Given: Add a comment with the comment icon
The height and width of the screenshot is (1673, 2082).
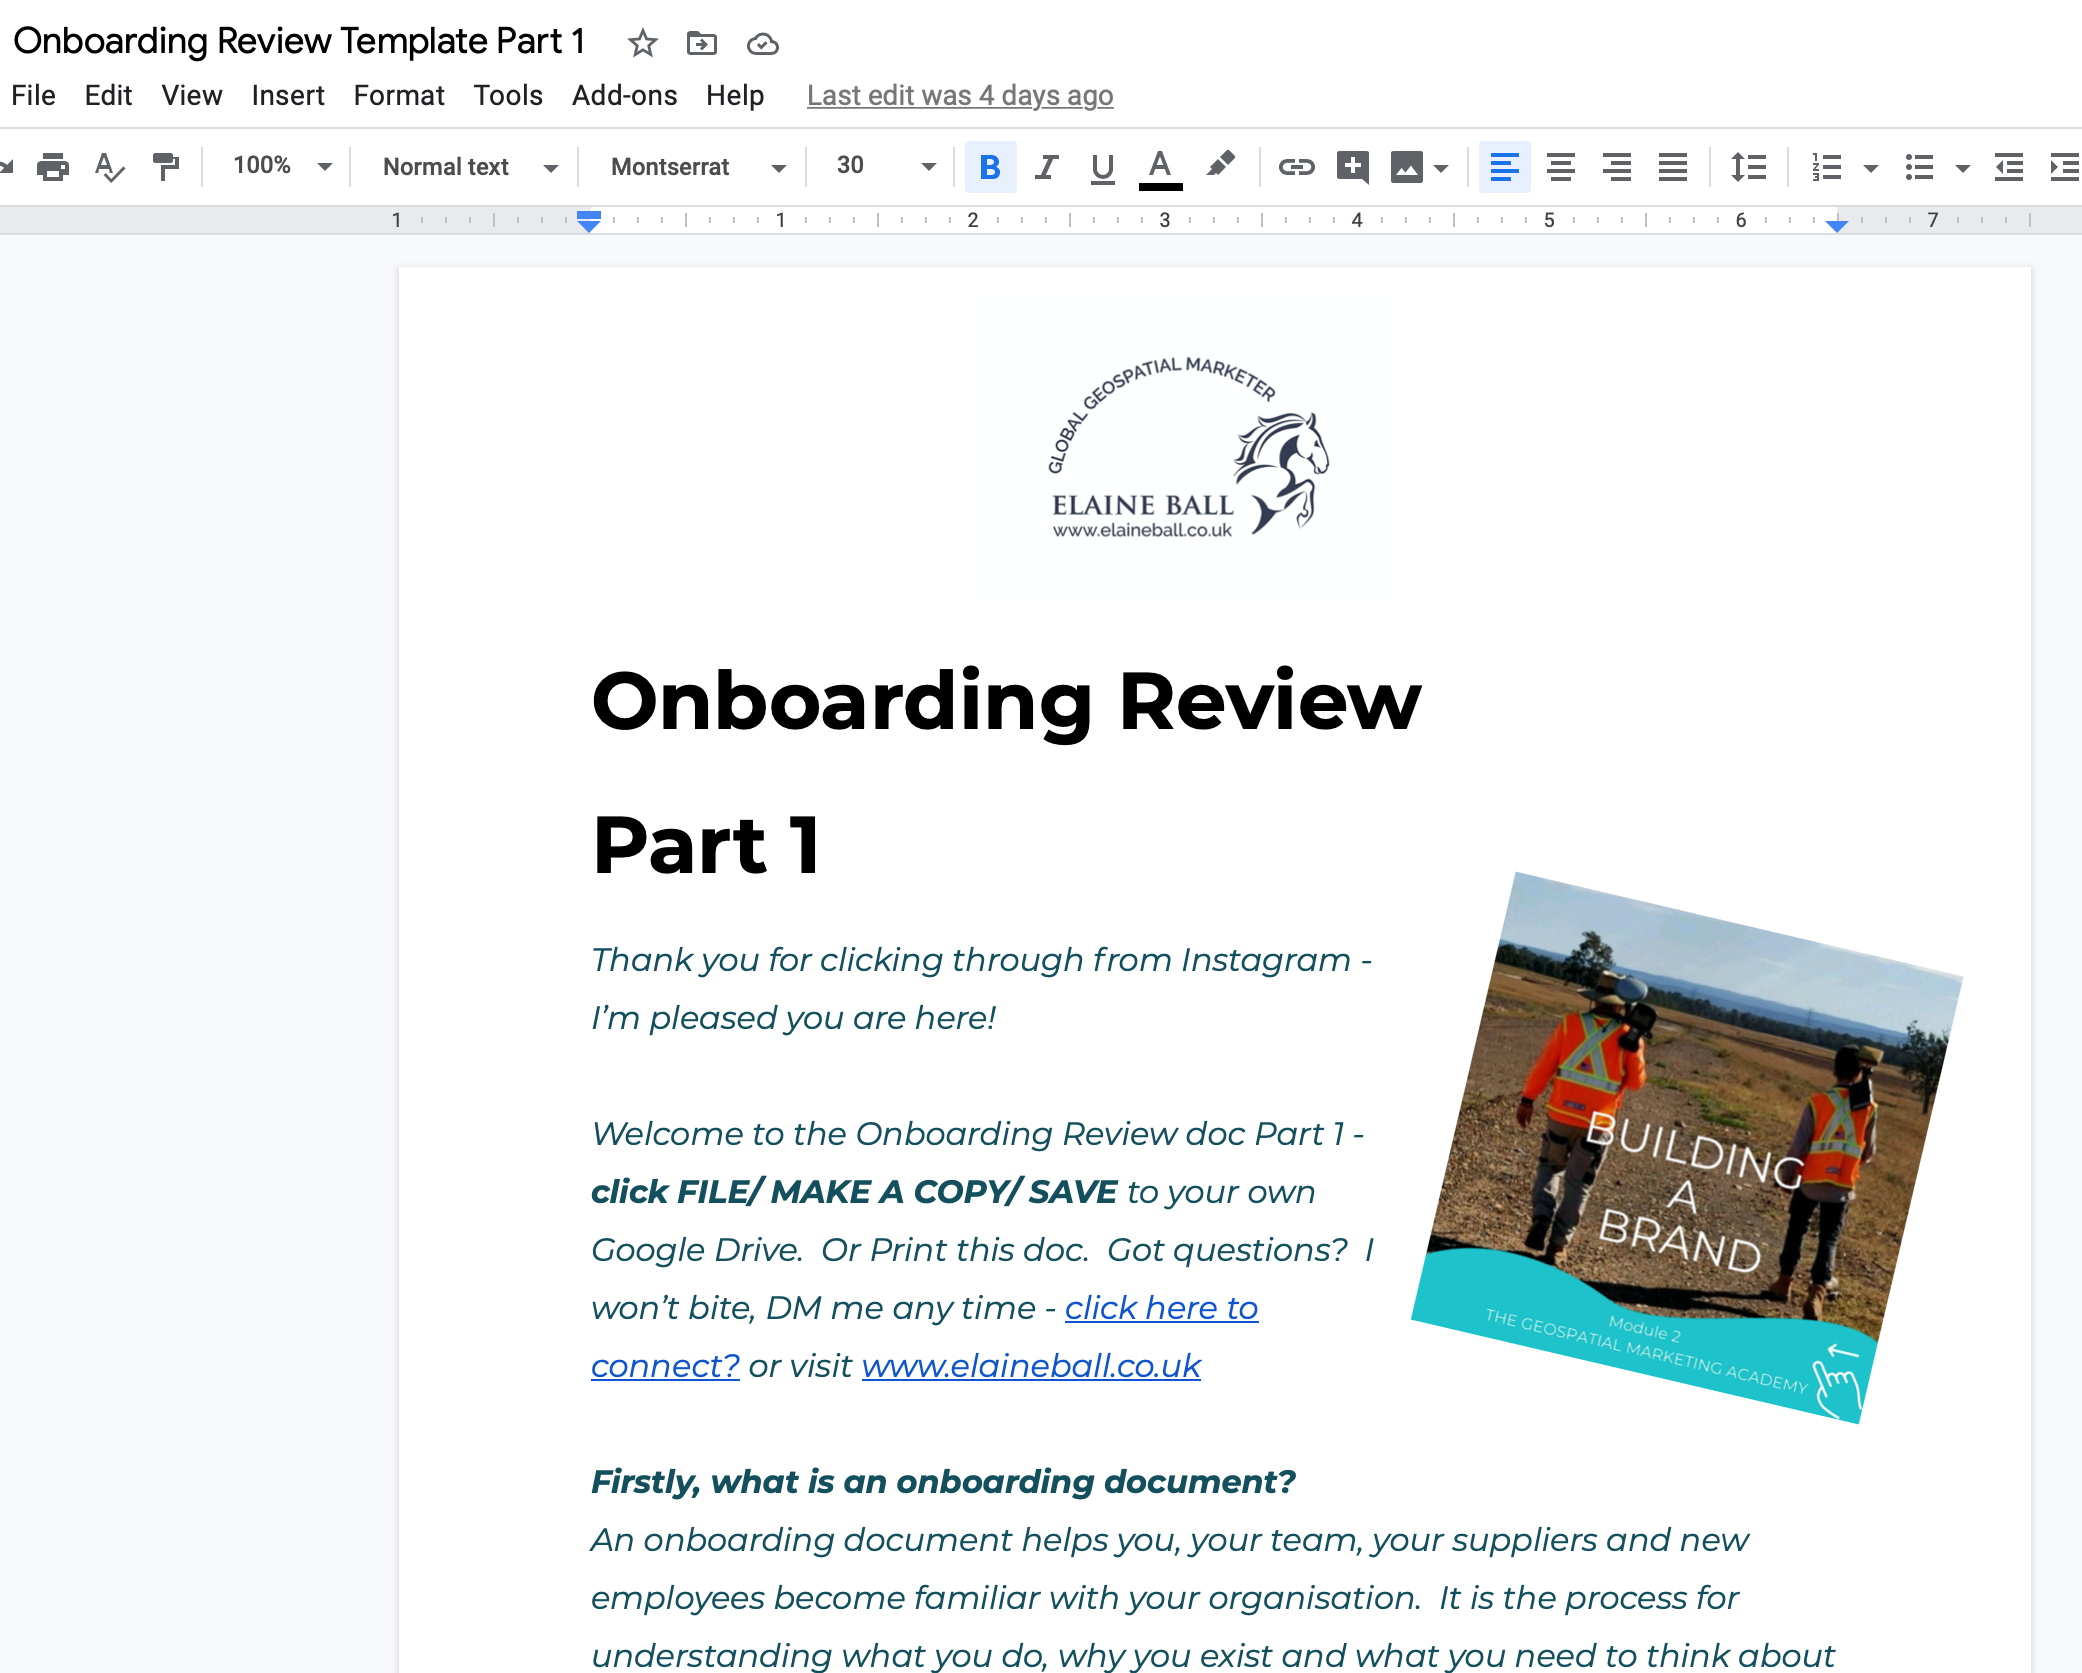Looking at the screenshot, I should pyautogui.click(x=1352, y=166).
